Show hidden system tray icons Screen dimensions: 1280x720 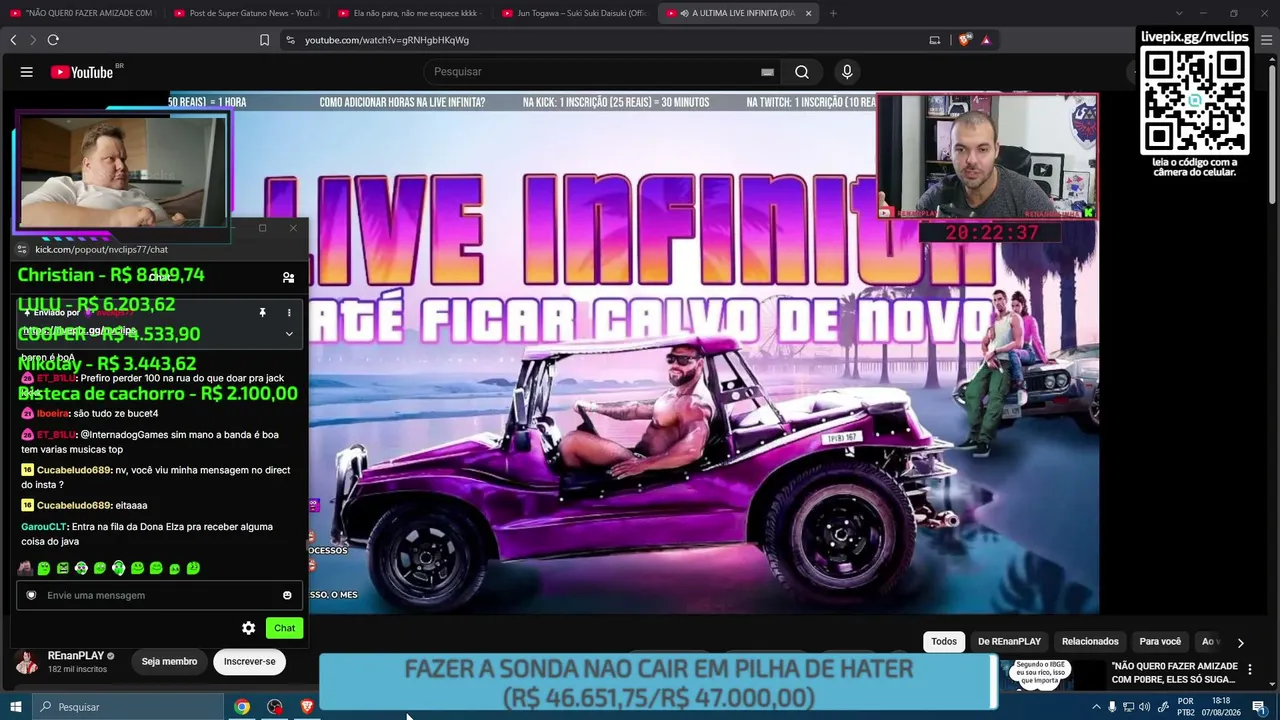(x=1096, y=707)
